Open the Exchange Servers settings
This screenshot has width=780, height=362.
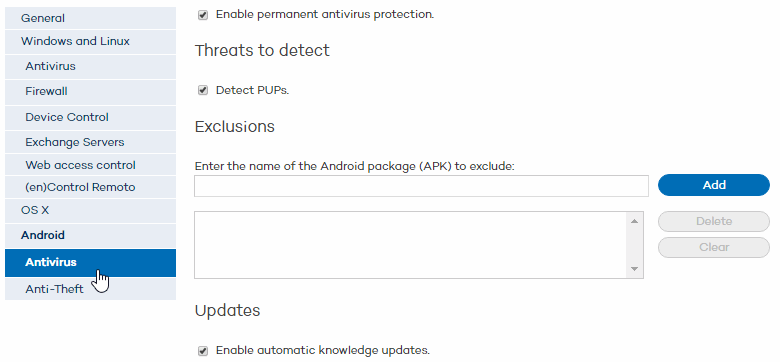pos(91,142)
